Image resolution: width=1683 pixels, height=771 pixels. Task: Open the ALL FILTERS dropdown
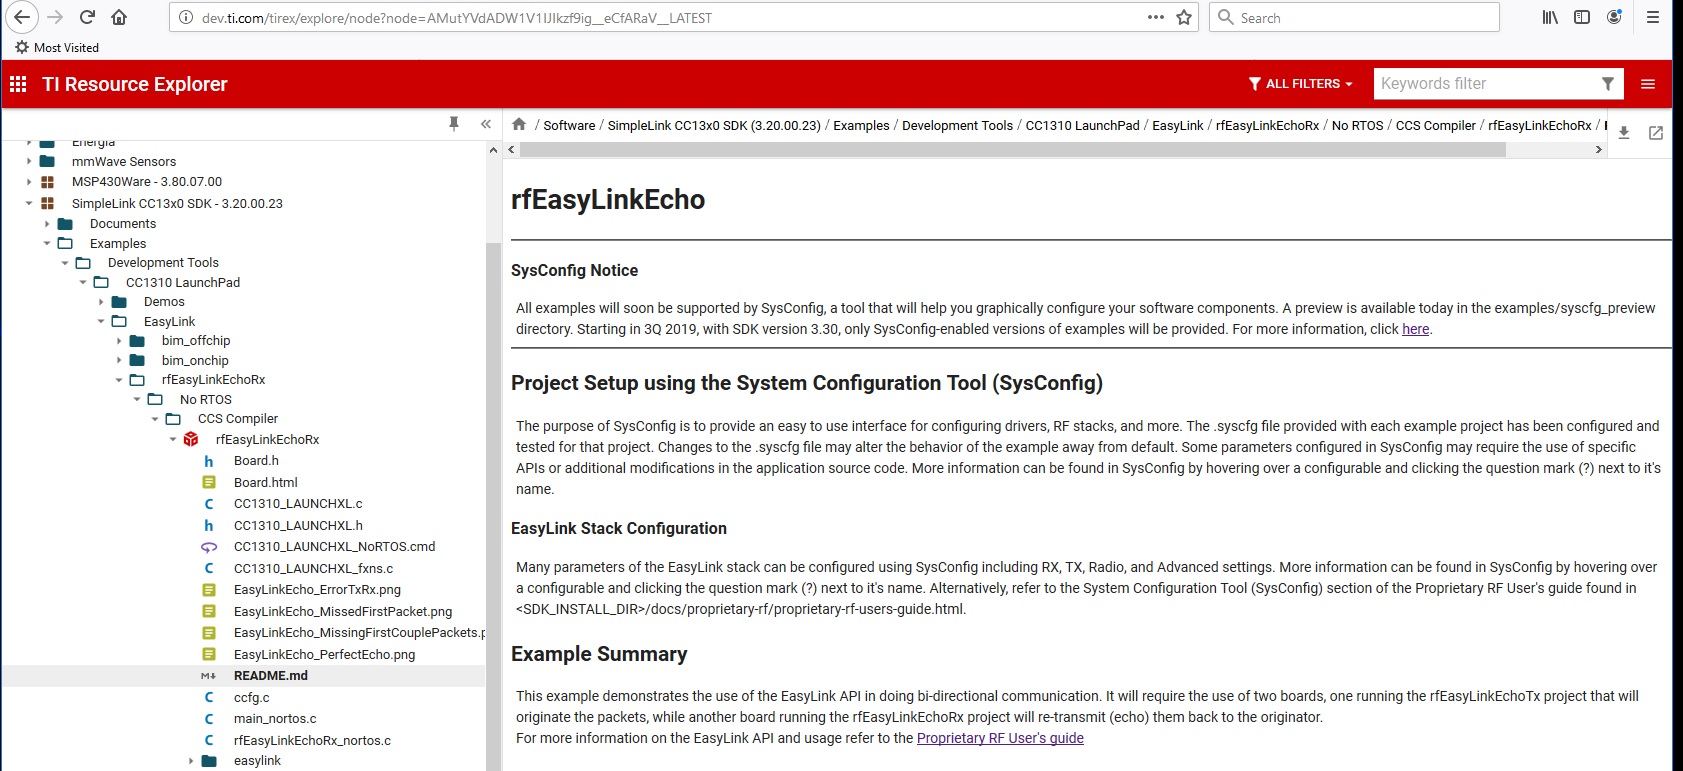pos(1301,84)
